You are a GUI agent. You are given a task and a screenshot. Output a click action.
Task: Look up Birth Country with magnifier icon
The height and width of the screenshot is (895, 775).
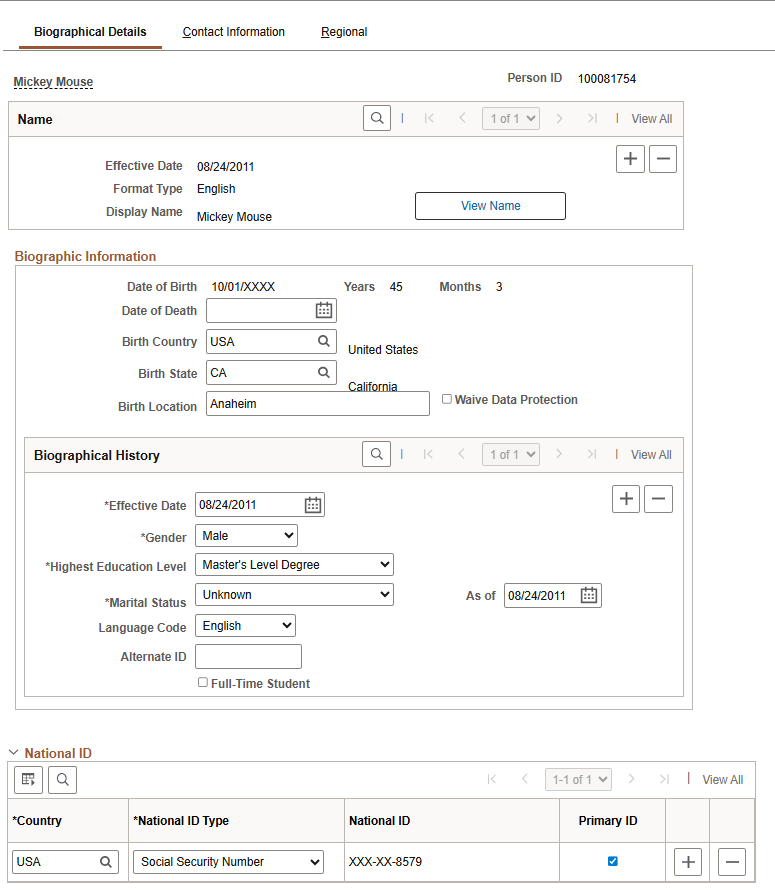(x=324, y=341)
